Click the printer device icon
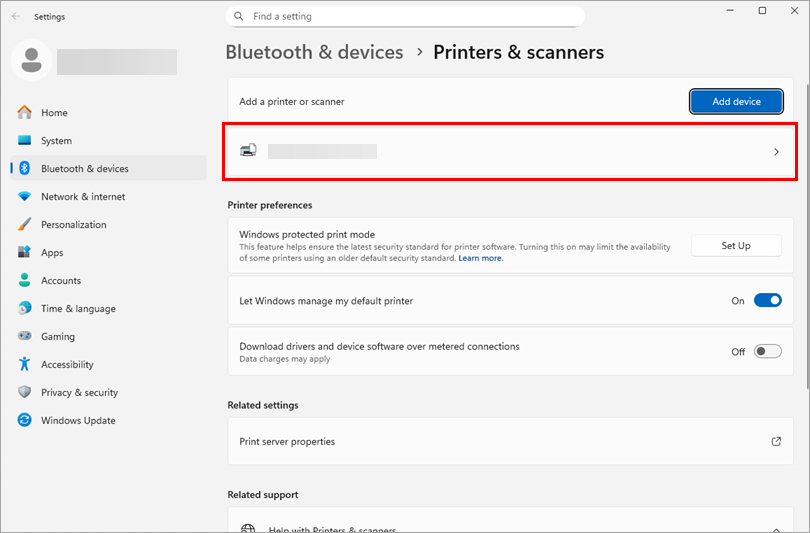 (x=249, y=151)
